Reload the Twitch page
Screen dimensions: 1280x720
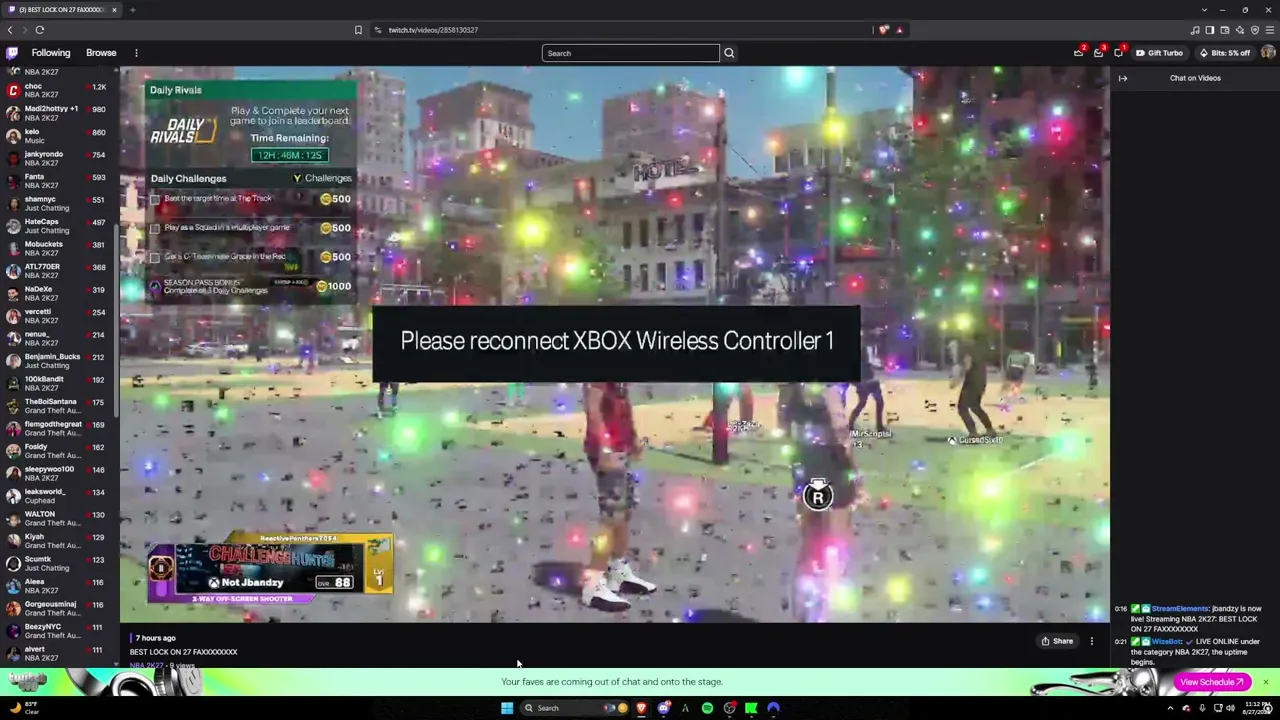click(x=40, y=30)
